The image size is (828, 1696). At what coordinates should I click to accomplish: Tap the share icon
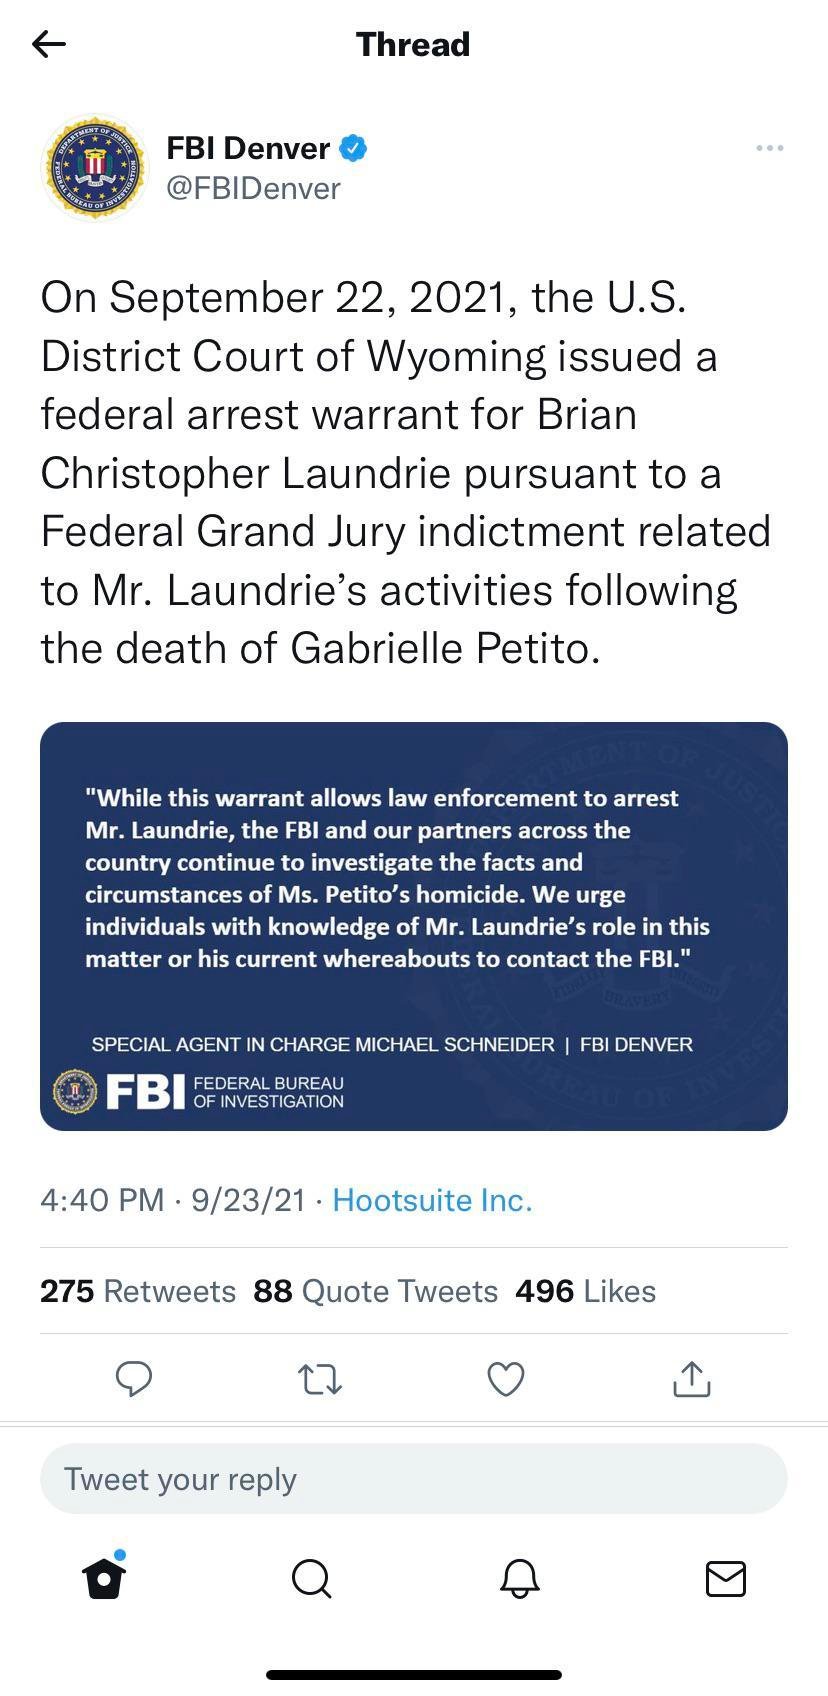pos(692,1379)
